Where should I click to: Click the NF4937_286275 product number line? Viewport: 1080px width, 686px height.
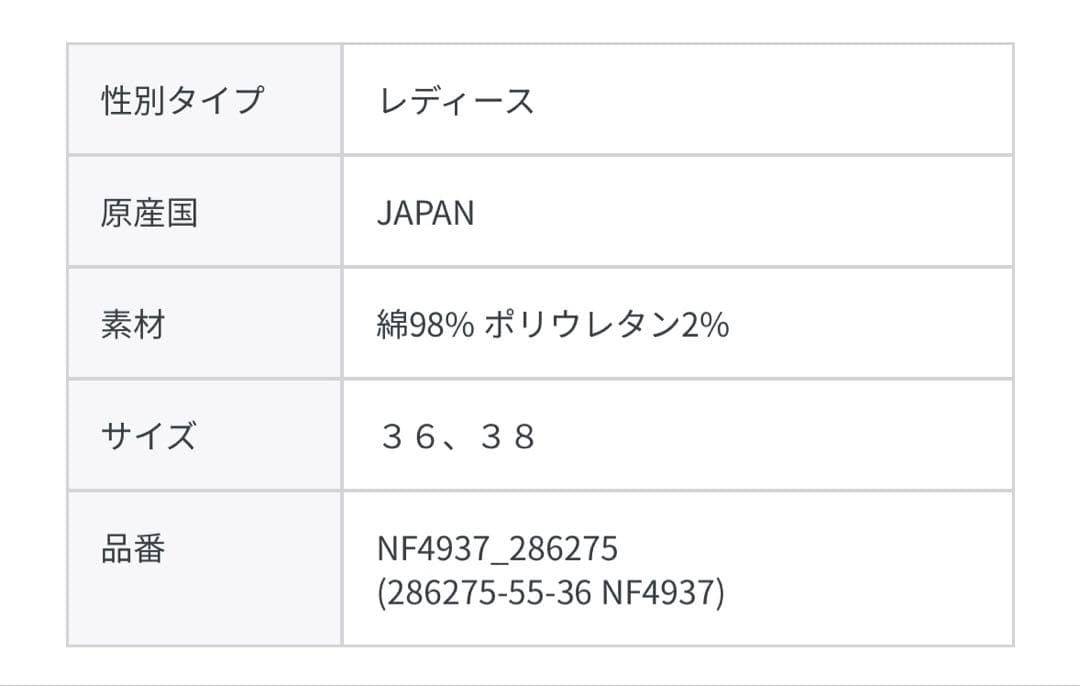click(x=497, y=548)
